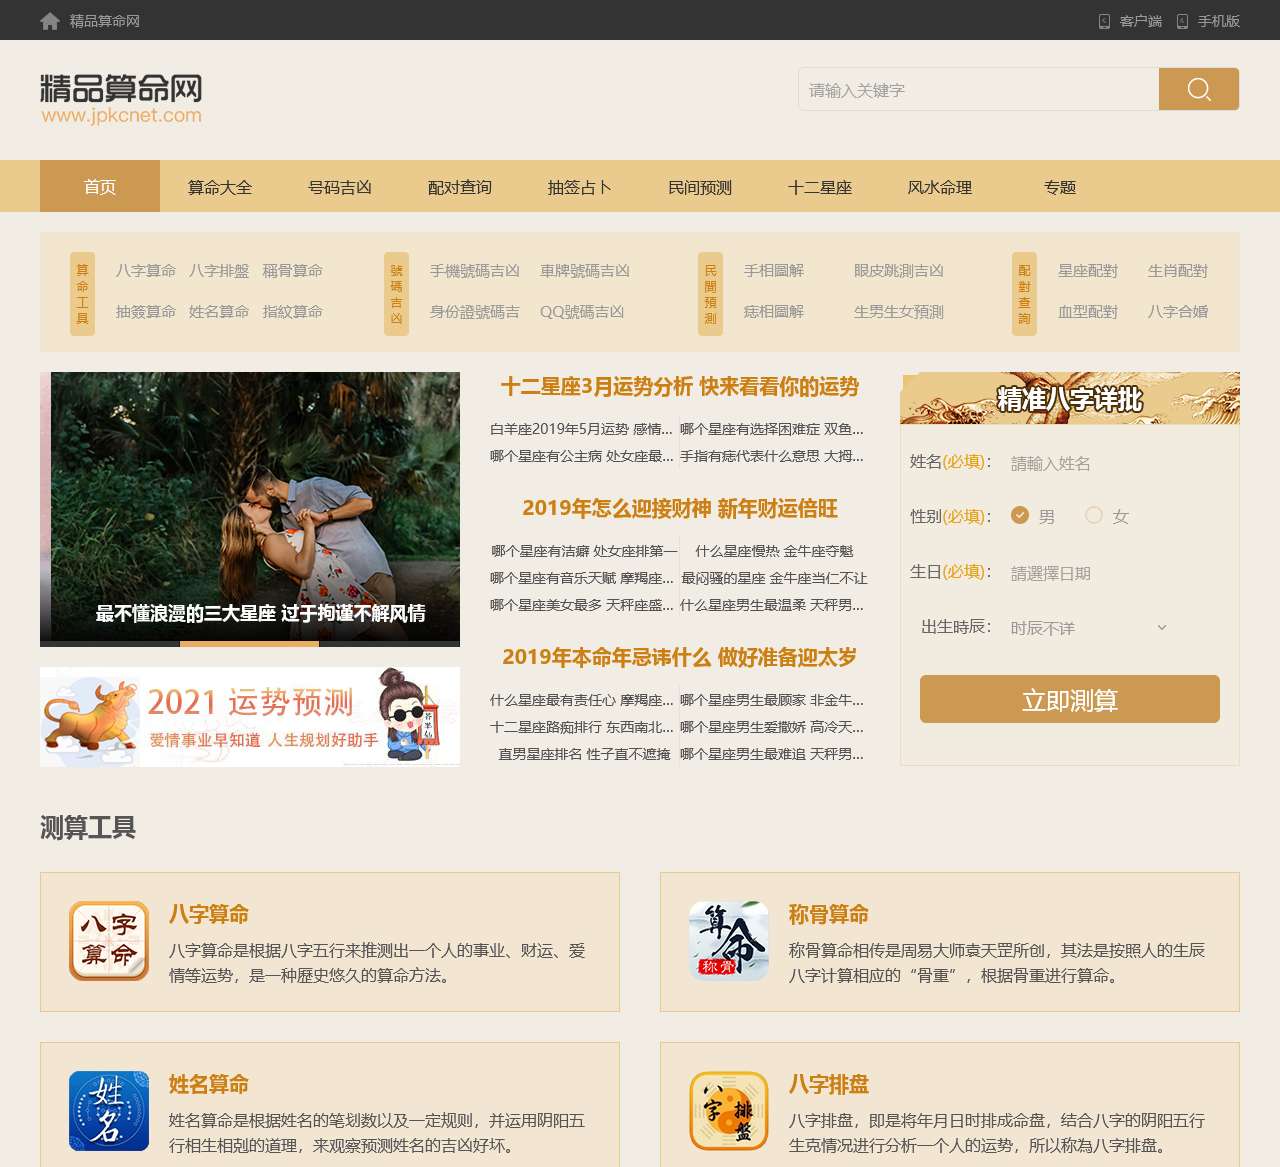The width and height of the screenshot is (1280, 1167).
Task: Open the 抽签占卜 navigation item
Action: pyautogui.click(x=580, y=186)
